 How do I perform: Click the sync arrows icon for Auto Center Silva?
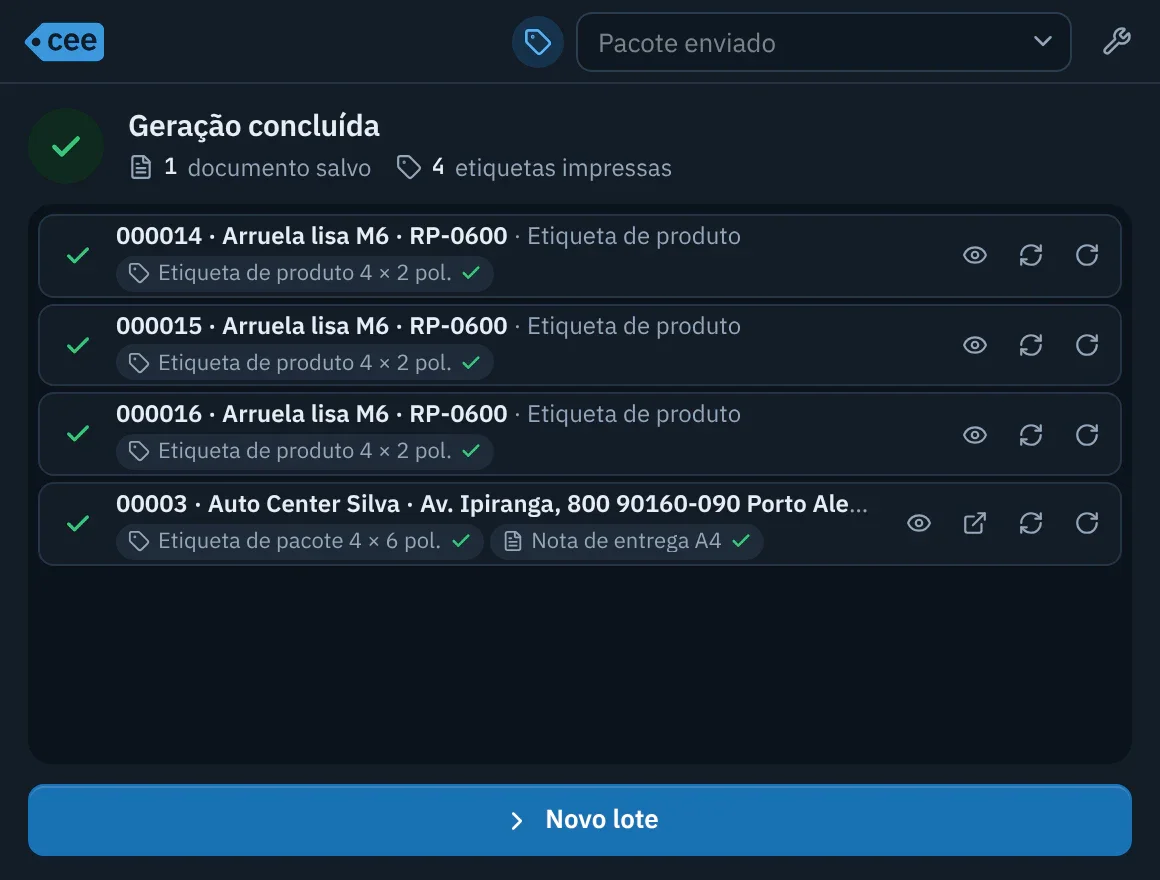(1031, 524)
